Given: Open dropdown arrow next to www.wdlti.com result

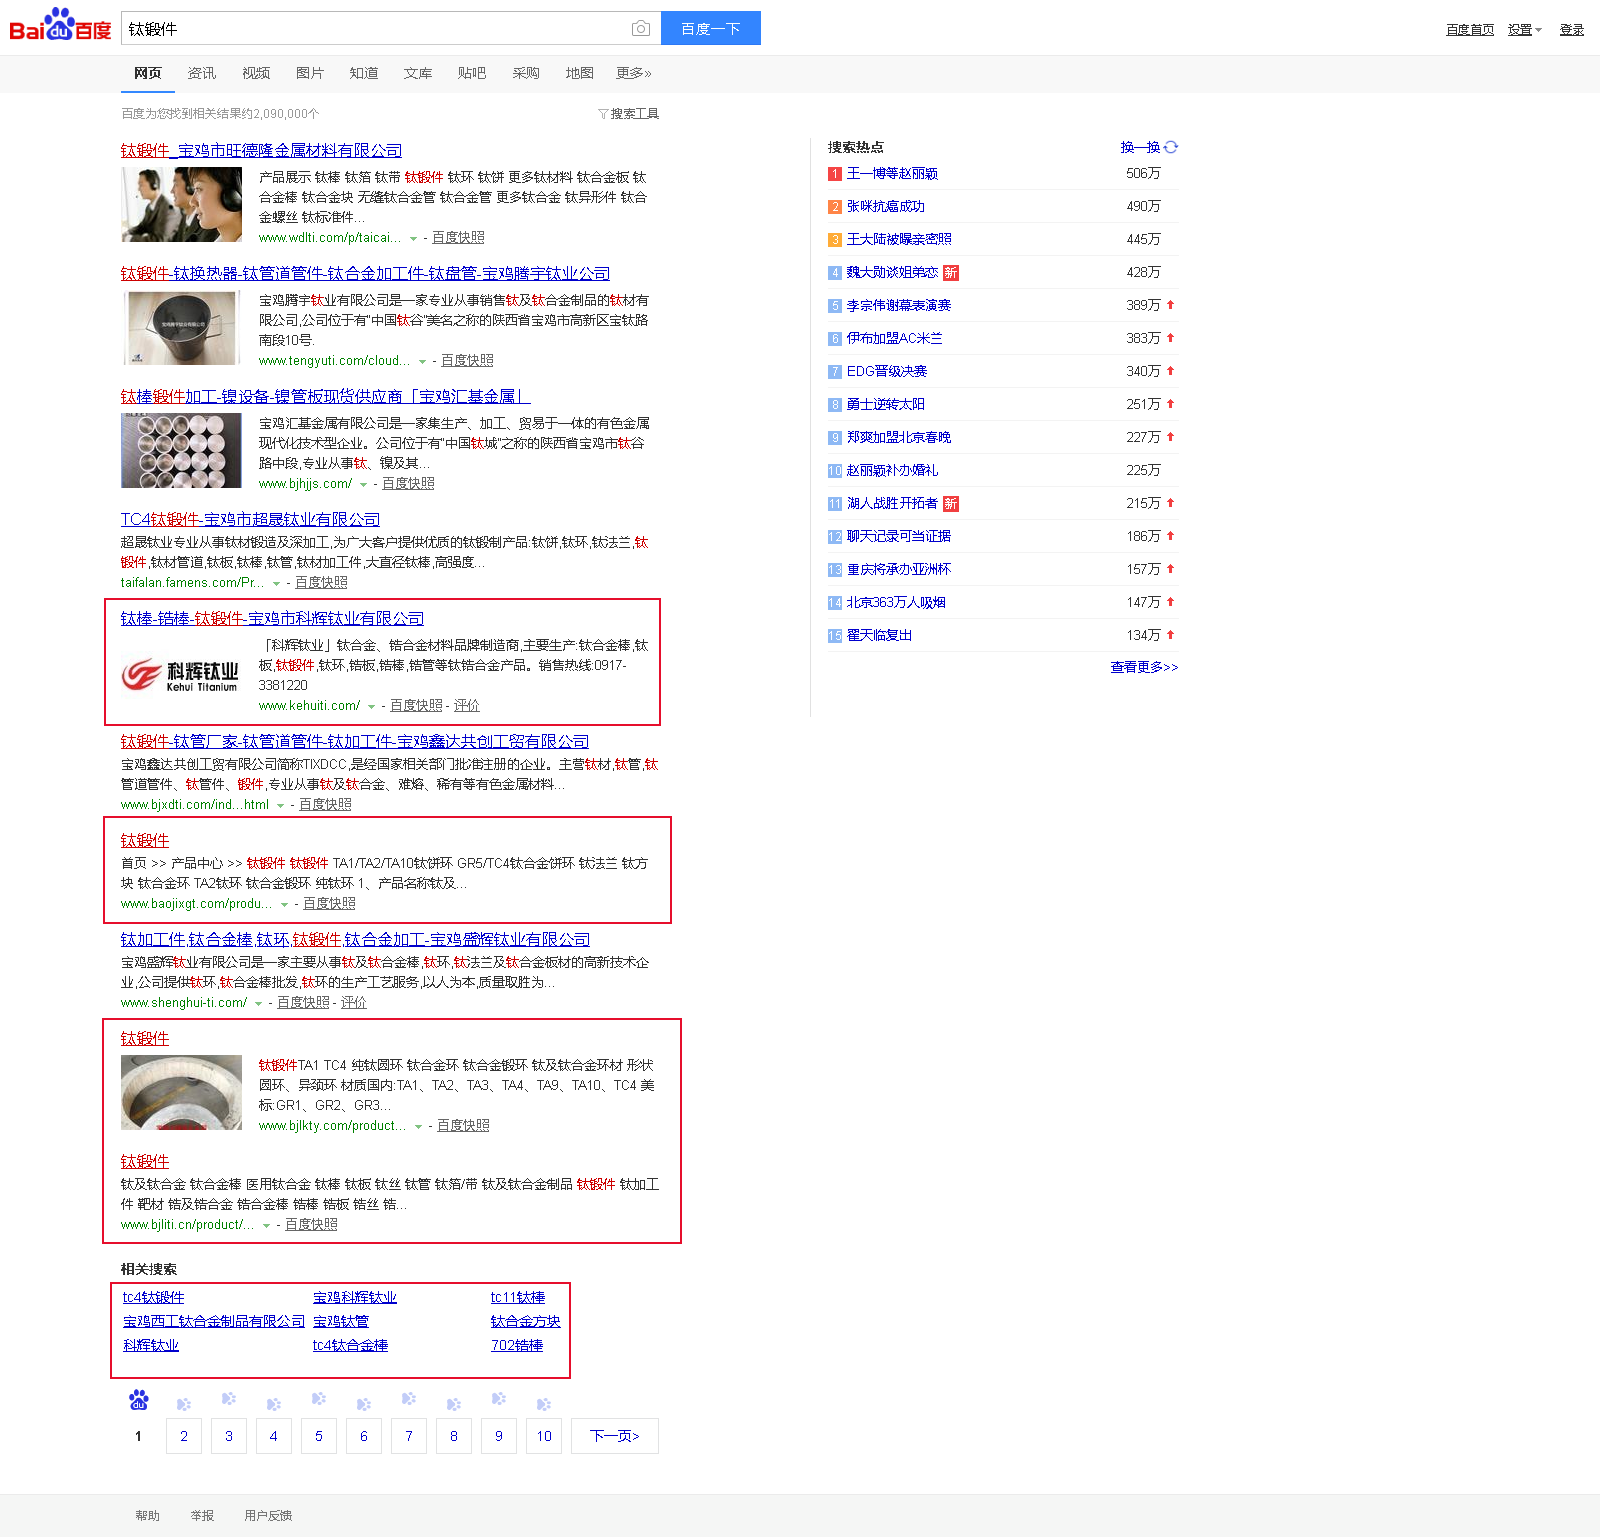Looking at the screenshot, I should click(x=414, y=239).
